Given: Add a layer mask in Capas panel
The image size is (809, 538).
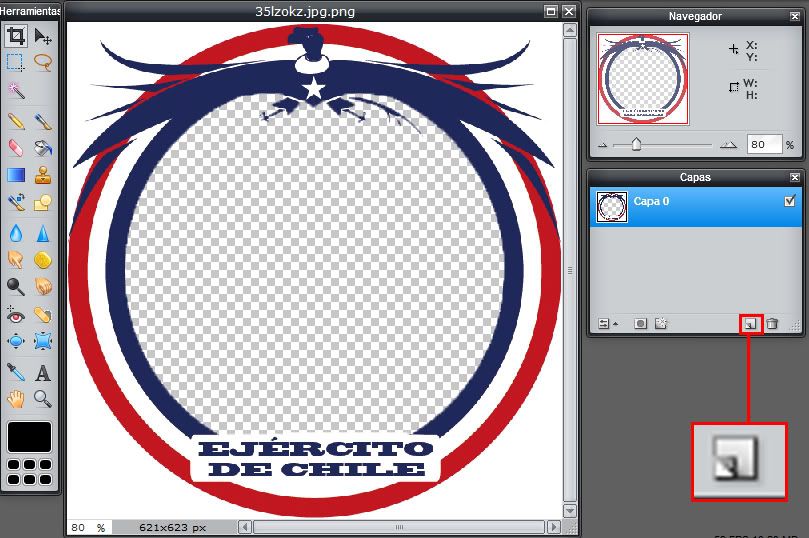Looking at the screenshot, I should 640,324.
